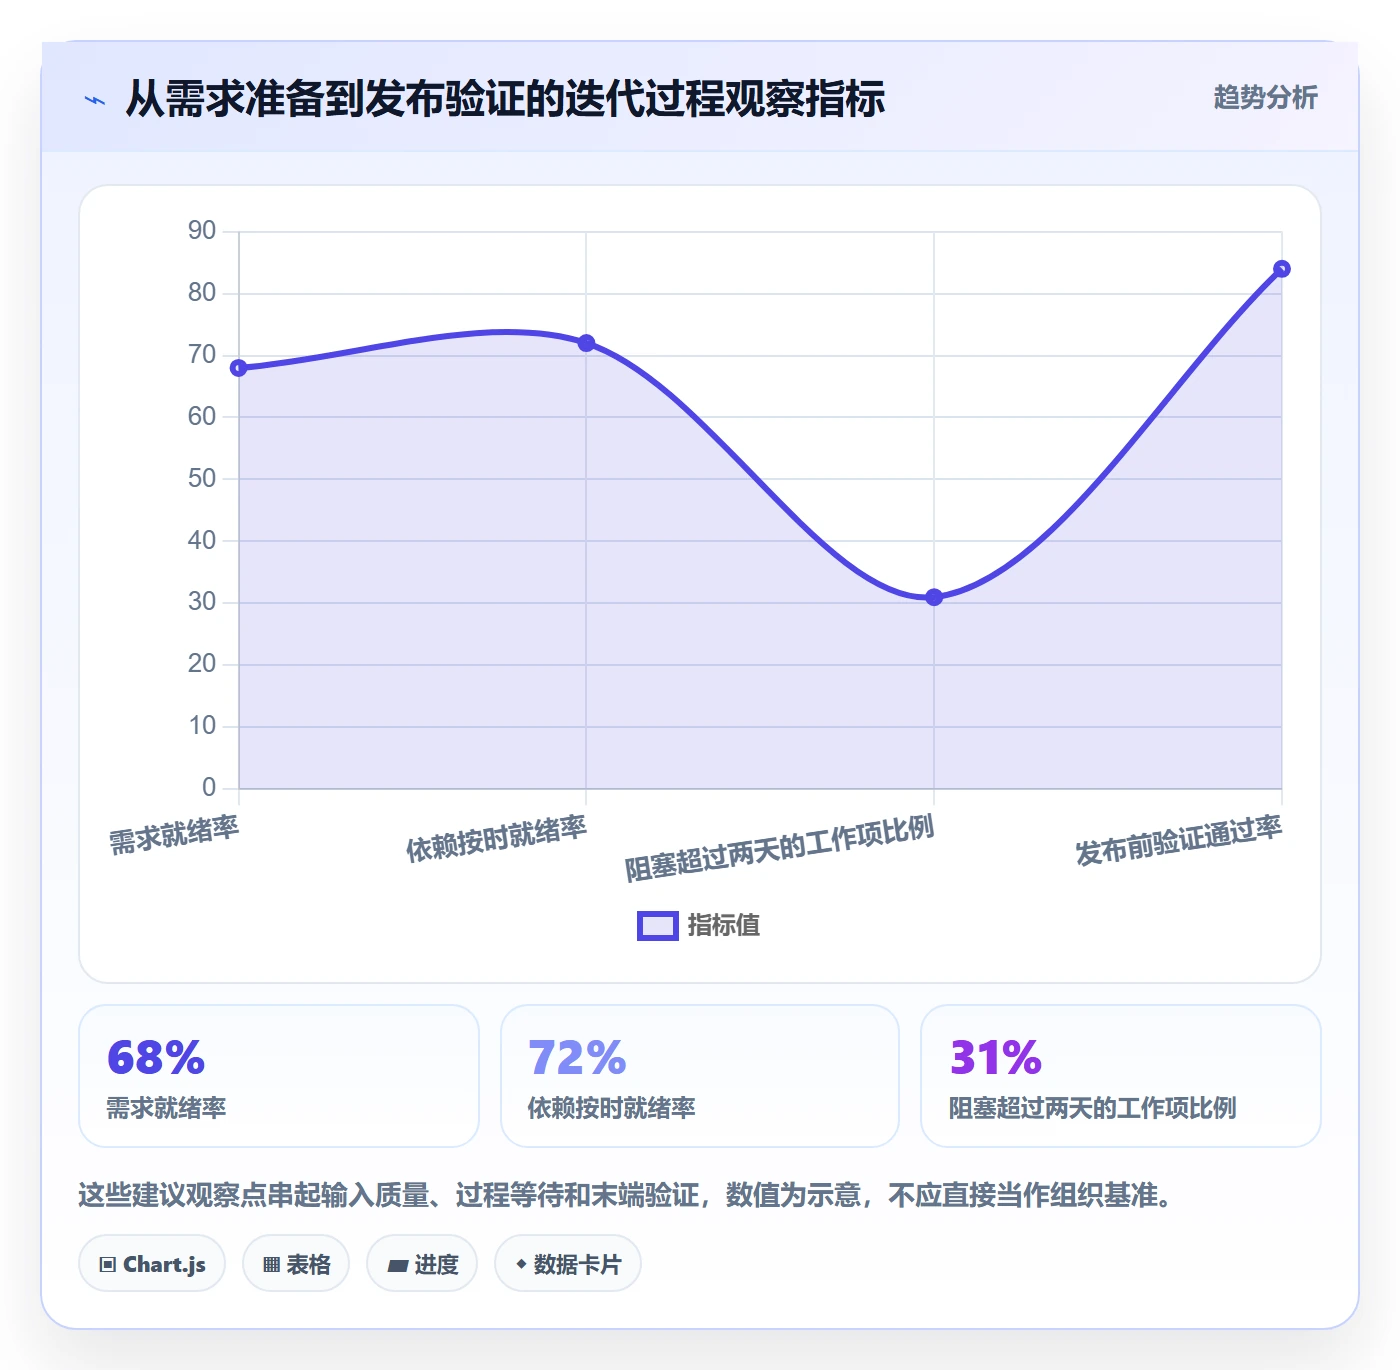
Task: Click the x-axis label 发布前验证通过率
Action: (x=1179, y=840)
